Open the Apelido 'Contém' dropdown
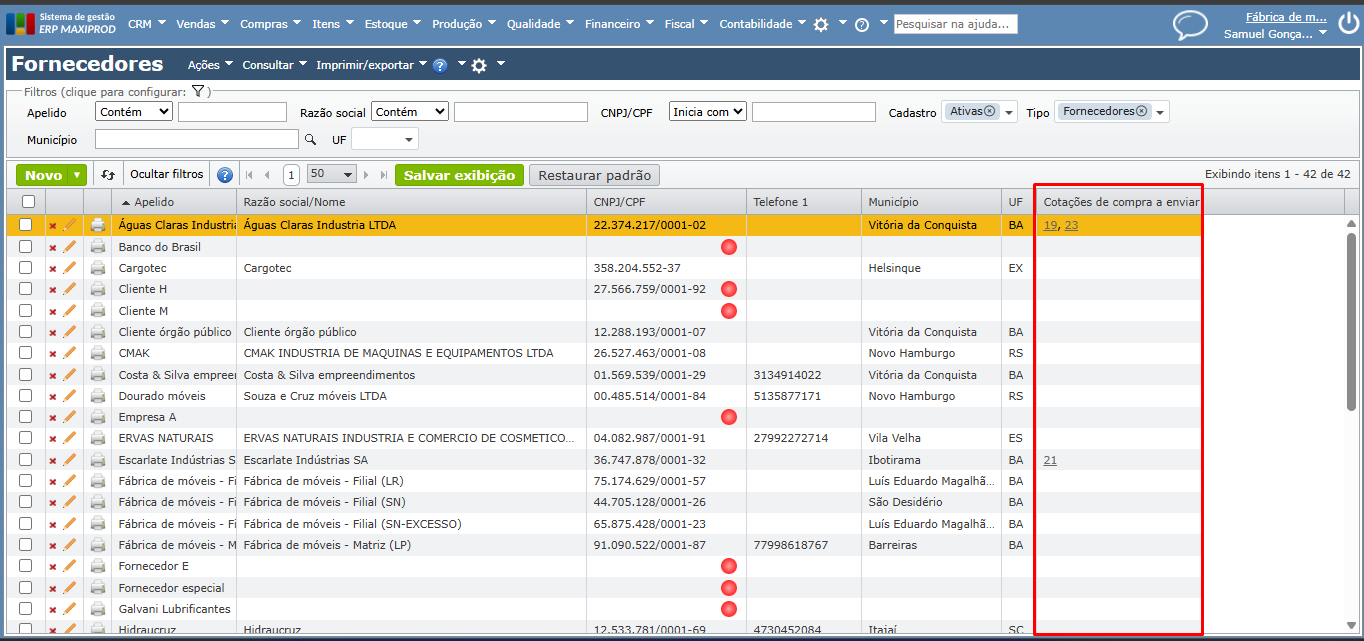This screenshot has height=641, width=1364. coord(134,112)
